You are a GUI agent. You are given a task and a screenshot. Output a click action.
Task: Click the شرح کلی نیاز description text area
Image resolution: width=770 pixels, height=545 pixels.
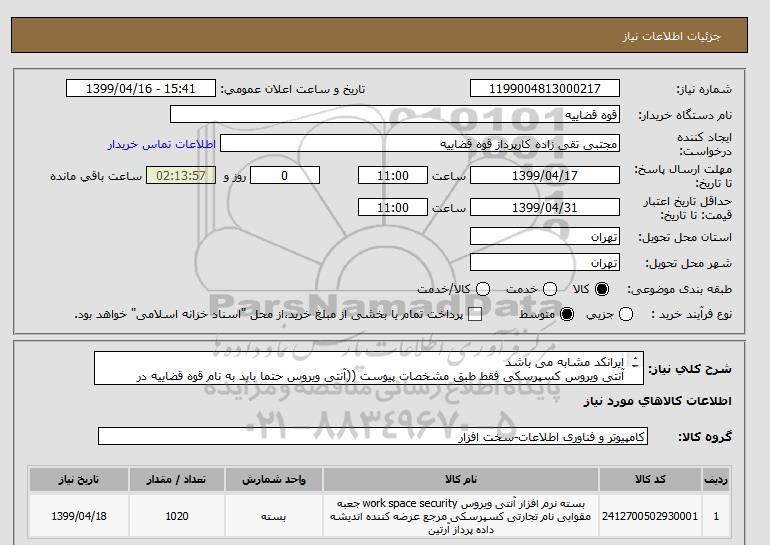(369, 368)
